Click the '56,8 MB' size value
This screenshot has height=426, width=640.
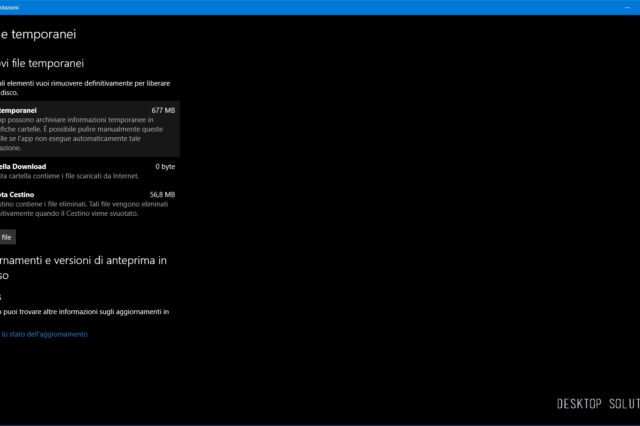(x=162, y=195)
